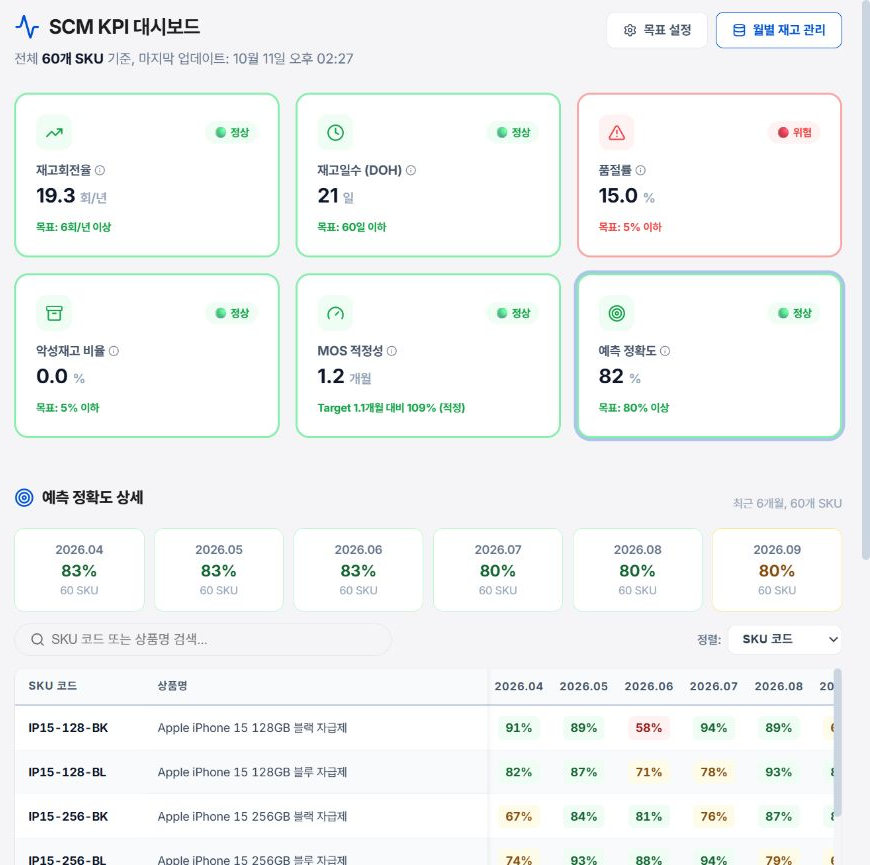The width and height of the screenshot is (870, 865).
Task: Click Apple iPhone 15 128GB 블루 자급제
Action: pyautogui.click(x=252, y=772)
